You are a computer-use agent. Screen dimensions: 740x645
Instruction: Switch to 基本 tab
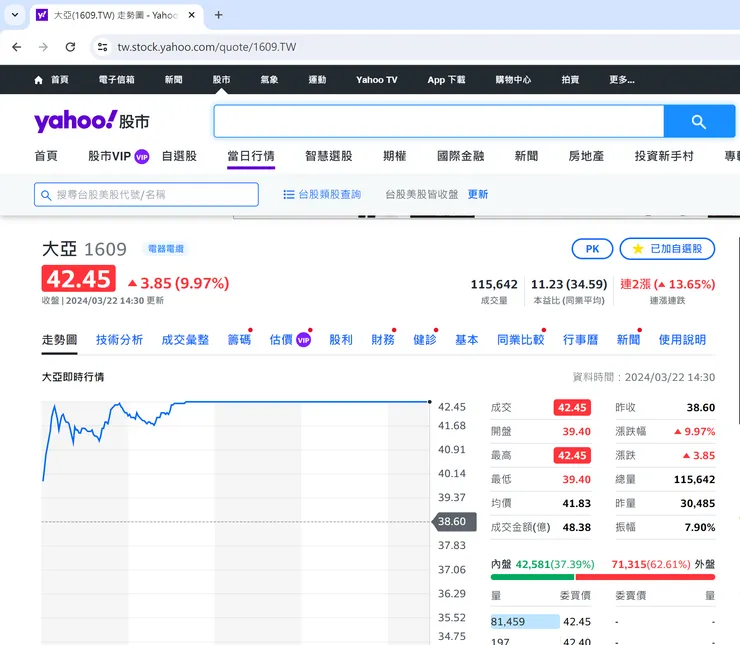(x=467, y=340)
